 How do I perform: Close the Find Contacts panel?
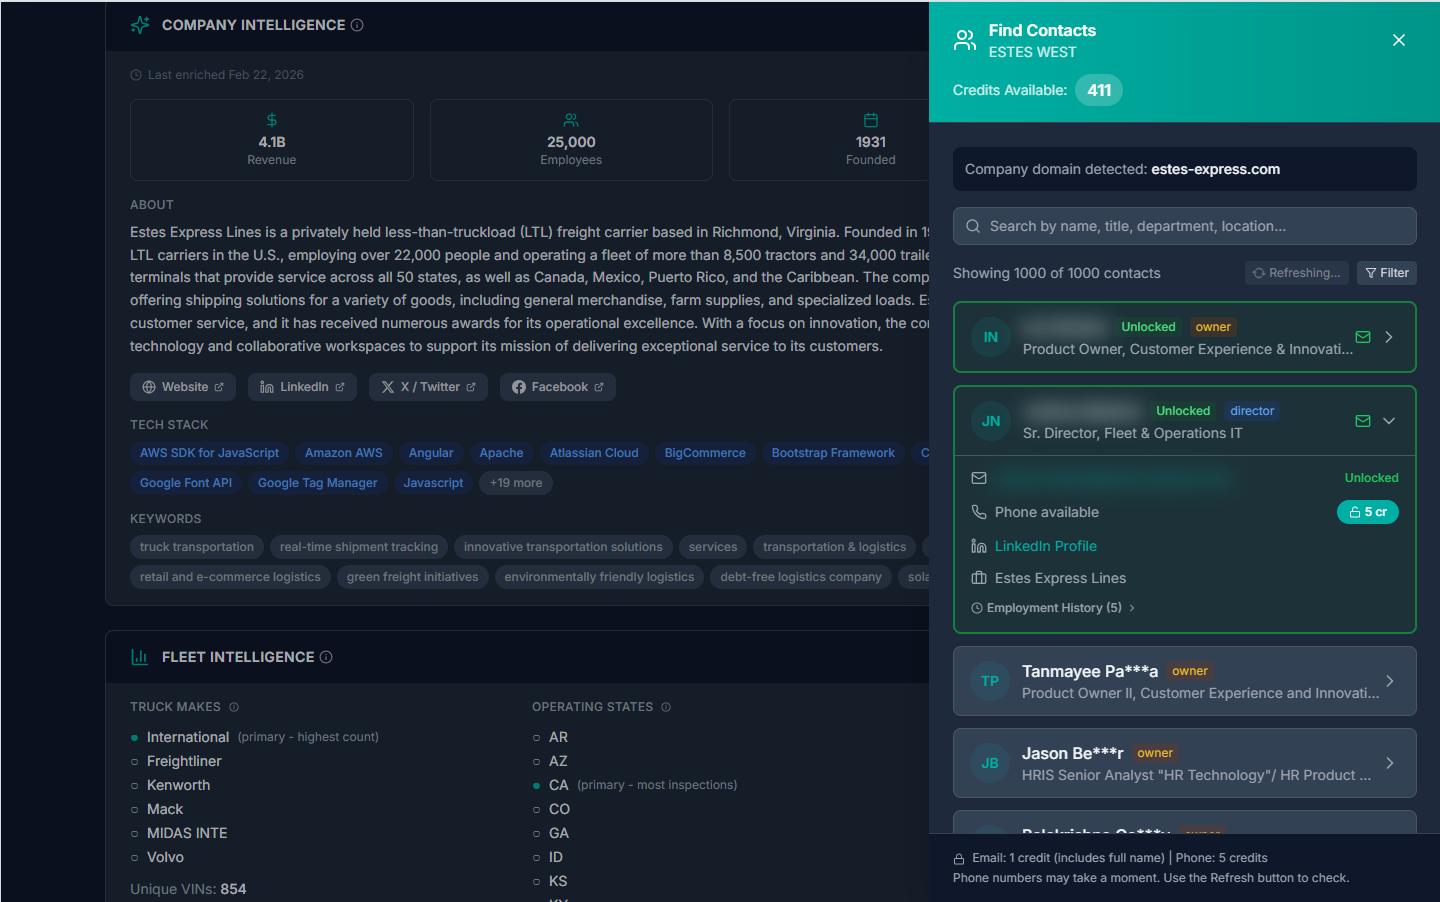point(1398,40)
